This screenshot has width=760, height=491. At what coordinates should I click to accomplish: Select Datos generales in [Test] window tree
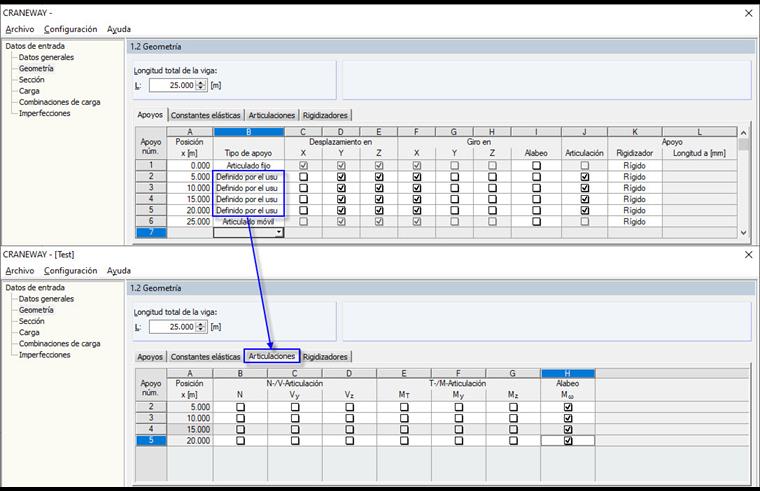coord(47,299)
